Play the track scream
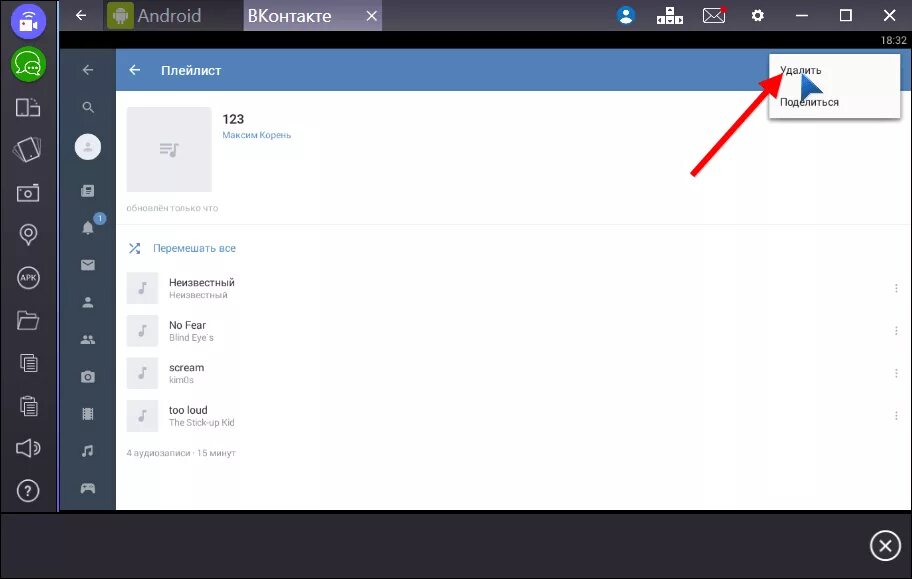The height and width of the screenshot is (579, 912). coord(513,373)
